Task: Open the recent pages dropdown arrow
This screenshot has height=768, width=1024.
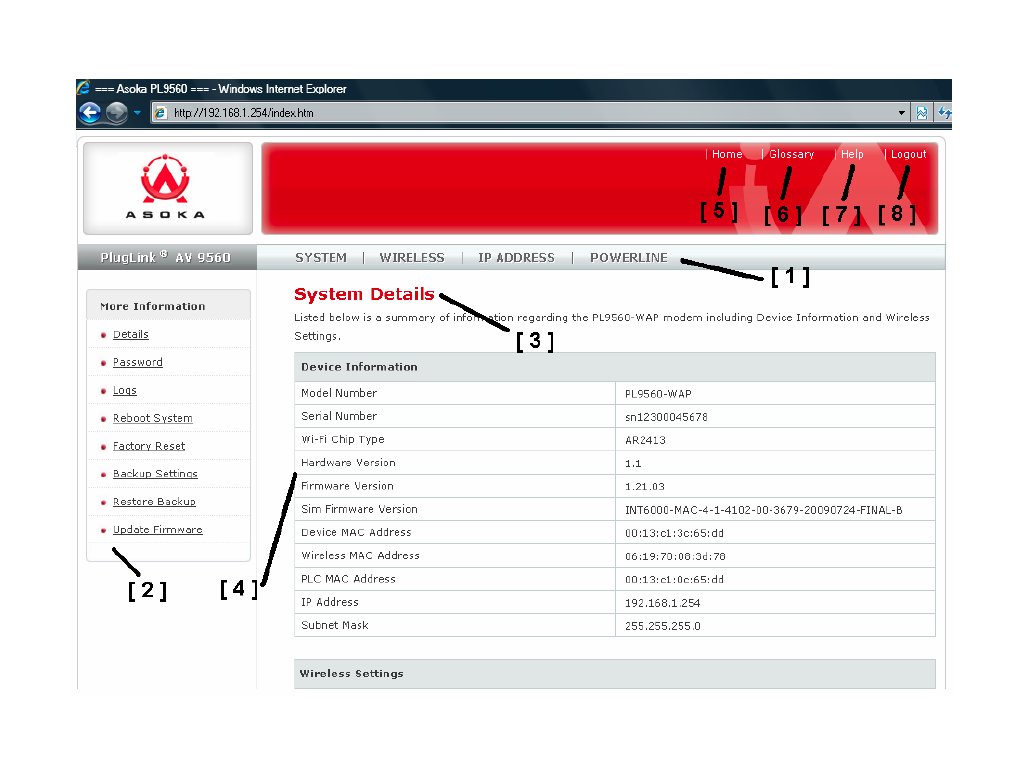Action: 137,113
